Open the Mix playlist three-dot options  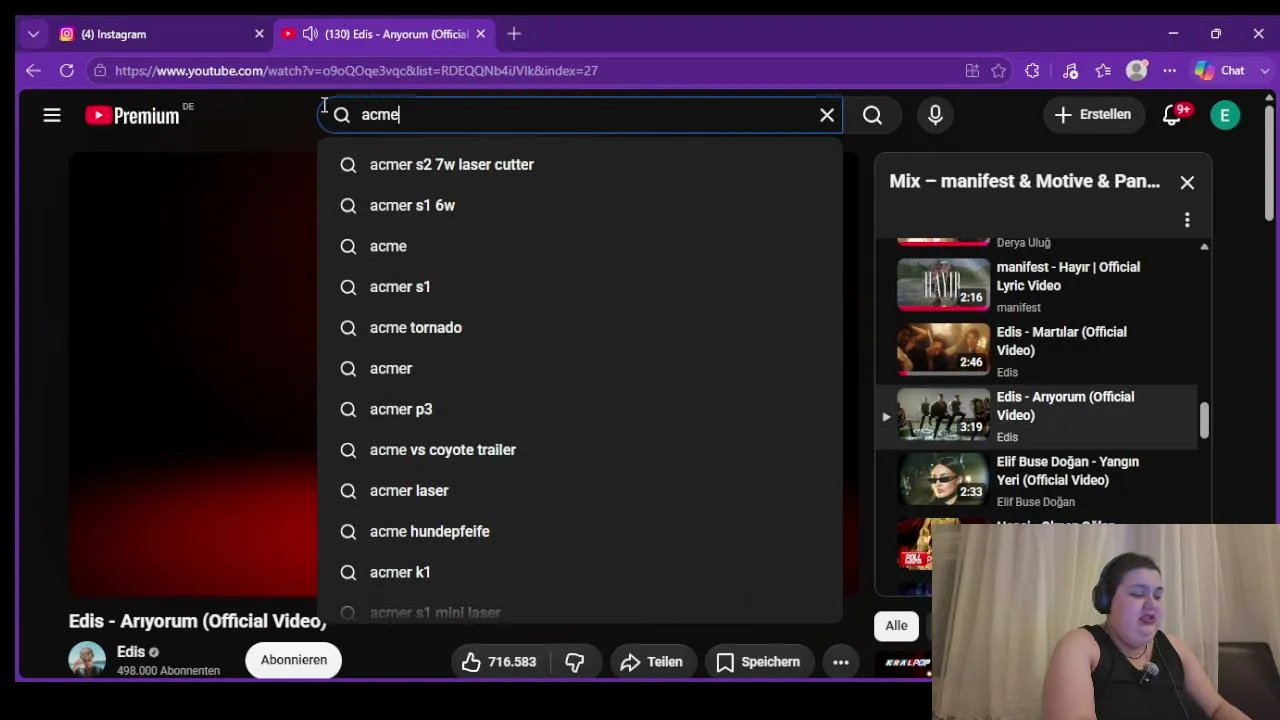pos(1187,219)
